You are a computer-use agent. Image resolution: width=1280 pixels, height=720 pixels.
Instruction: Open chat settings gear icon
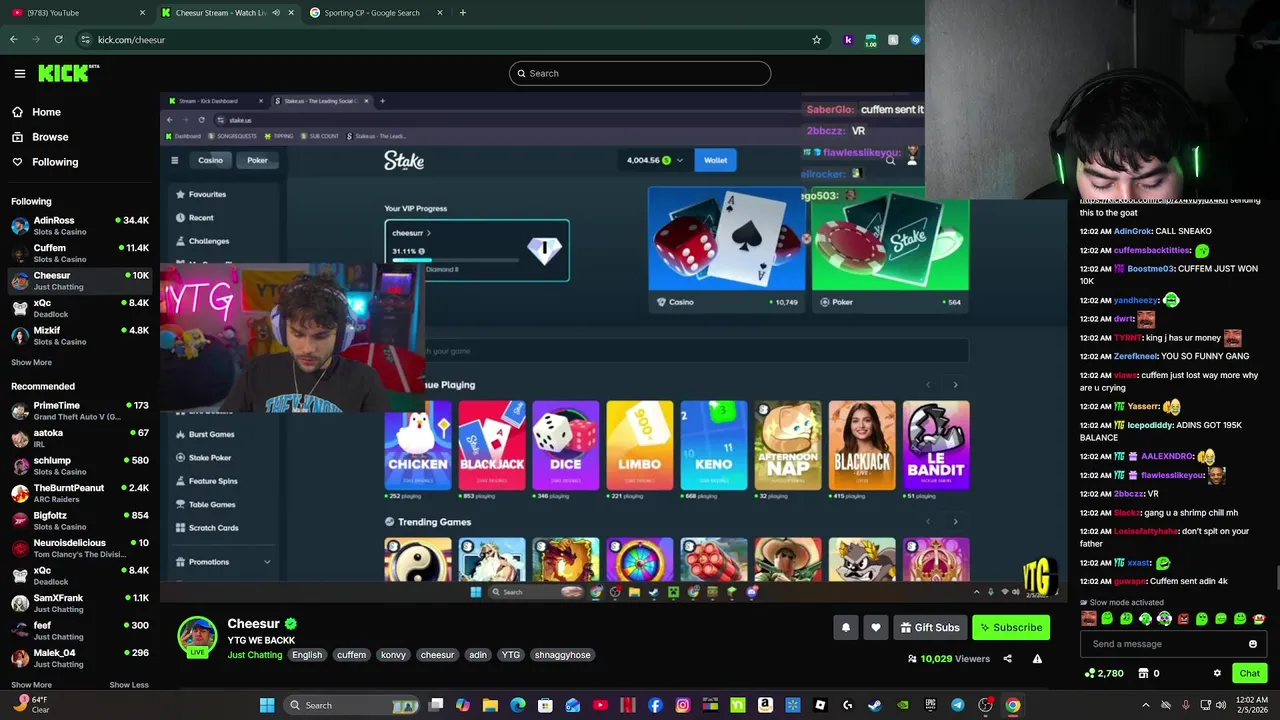point(1217,673)
